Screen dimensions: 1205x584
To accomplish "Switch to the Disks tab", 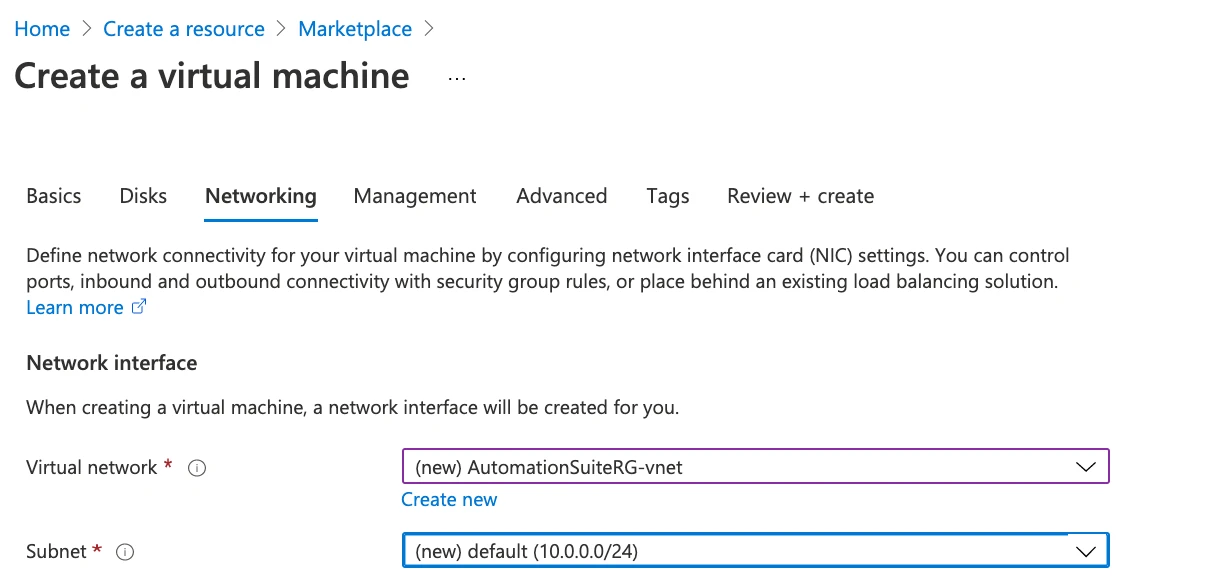I will [x=143, y=196].
